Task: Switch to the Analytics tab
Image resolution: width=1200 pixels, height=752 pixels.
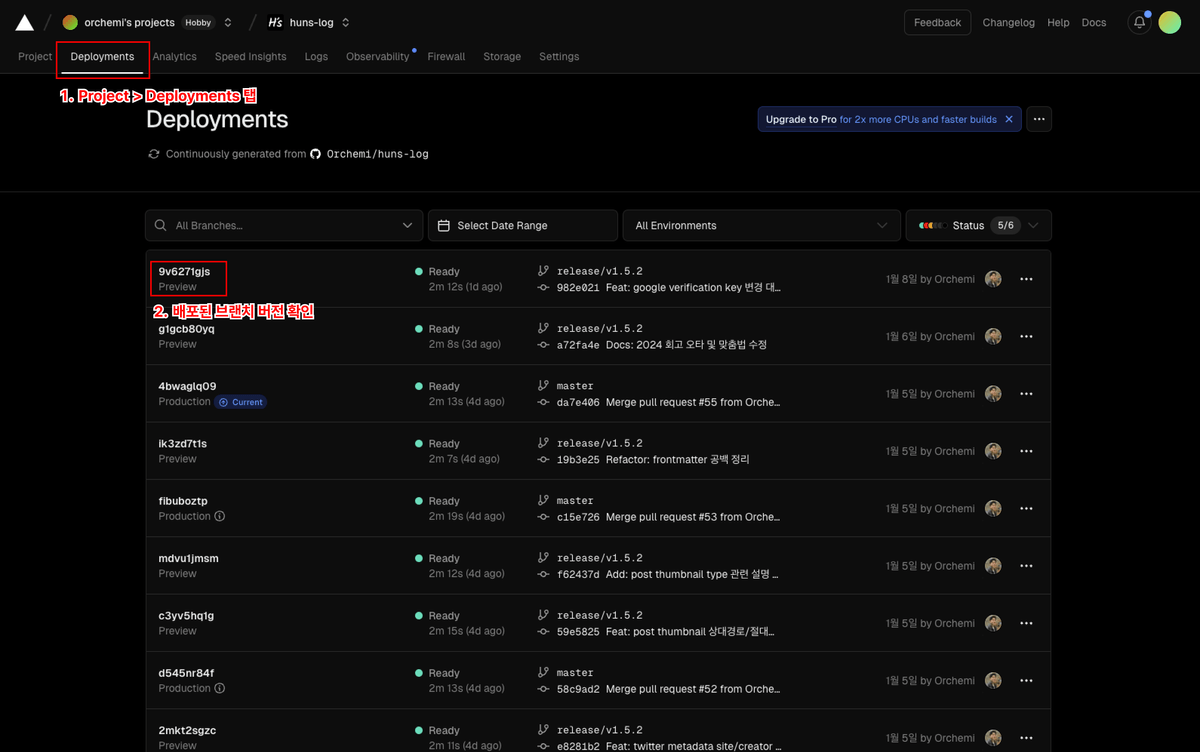Action: 175,57
